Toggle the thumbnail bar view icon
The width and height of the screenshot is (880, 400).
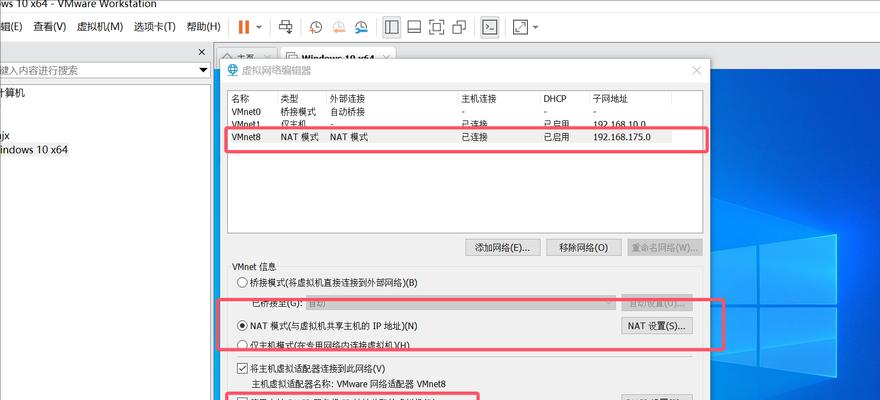point(414,27)
